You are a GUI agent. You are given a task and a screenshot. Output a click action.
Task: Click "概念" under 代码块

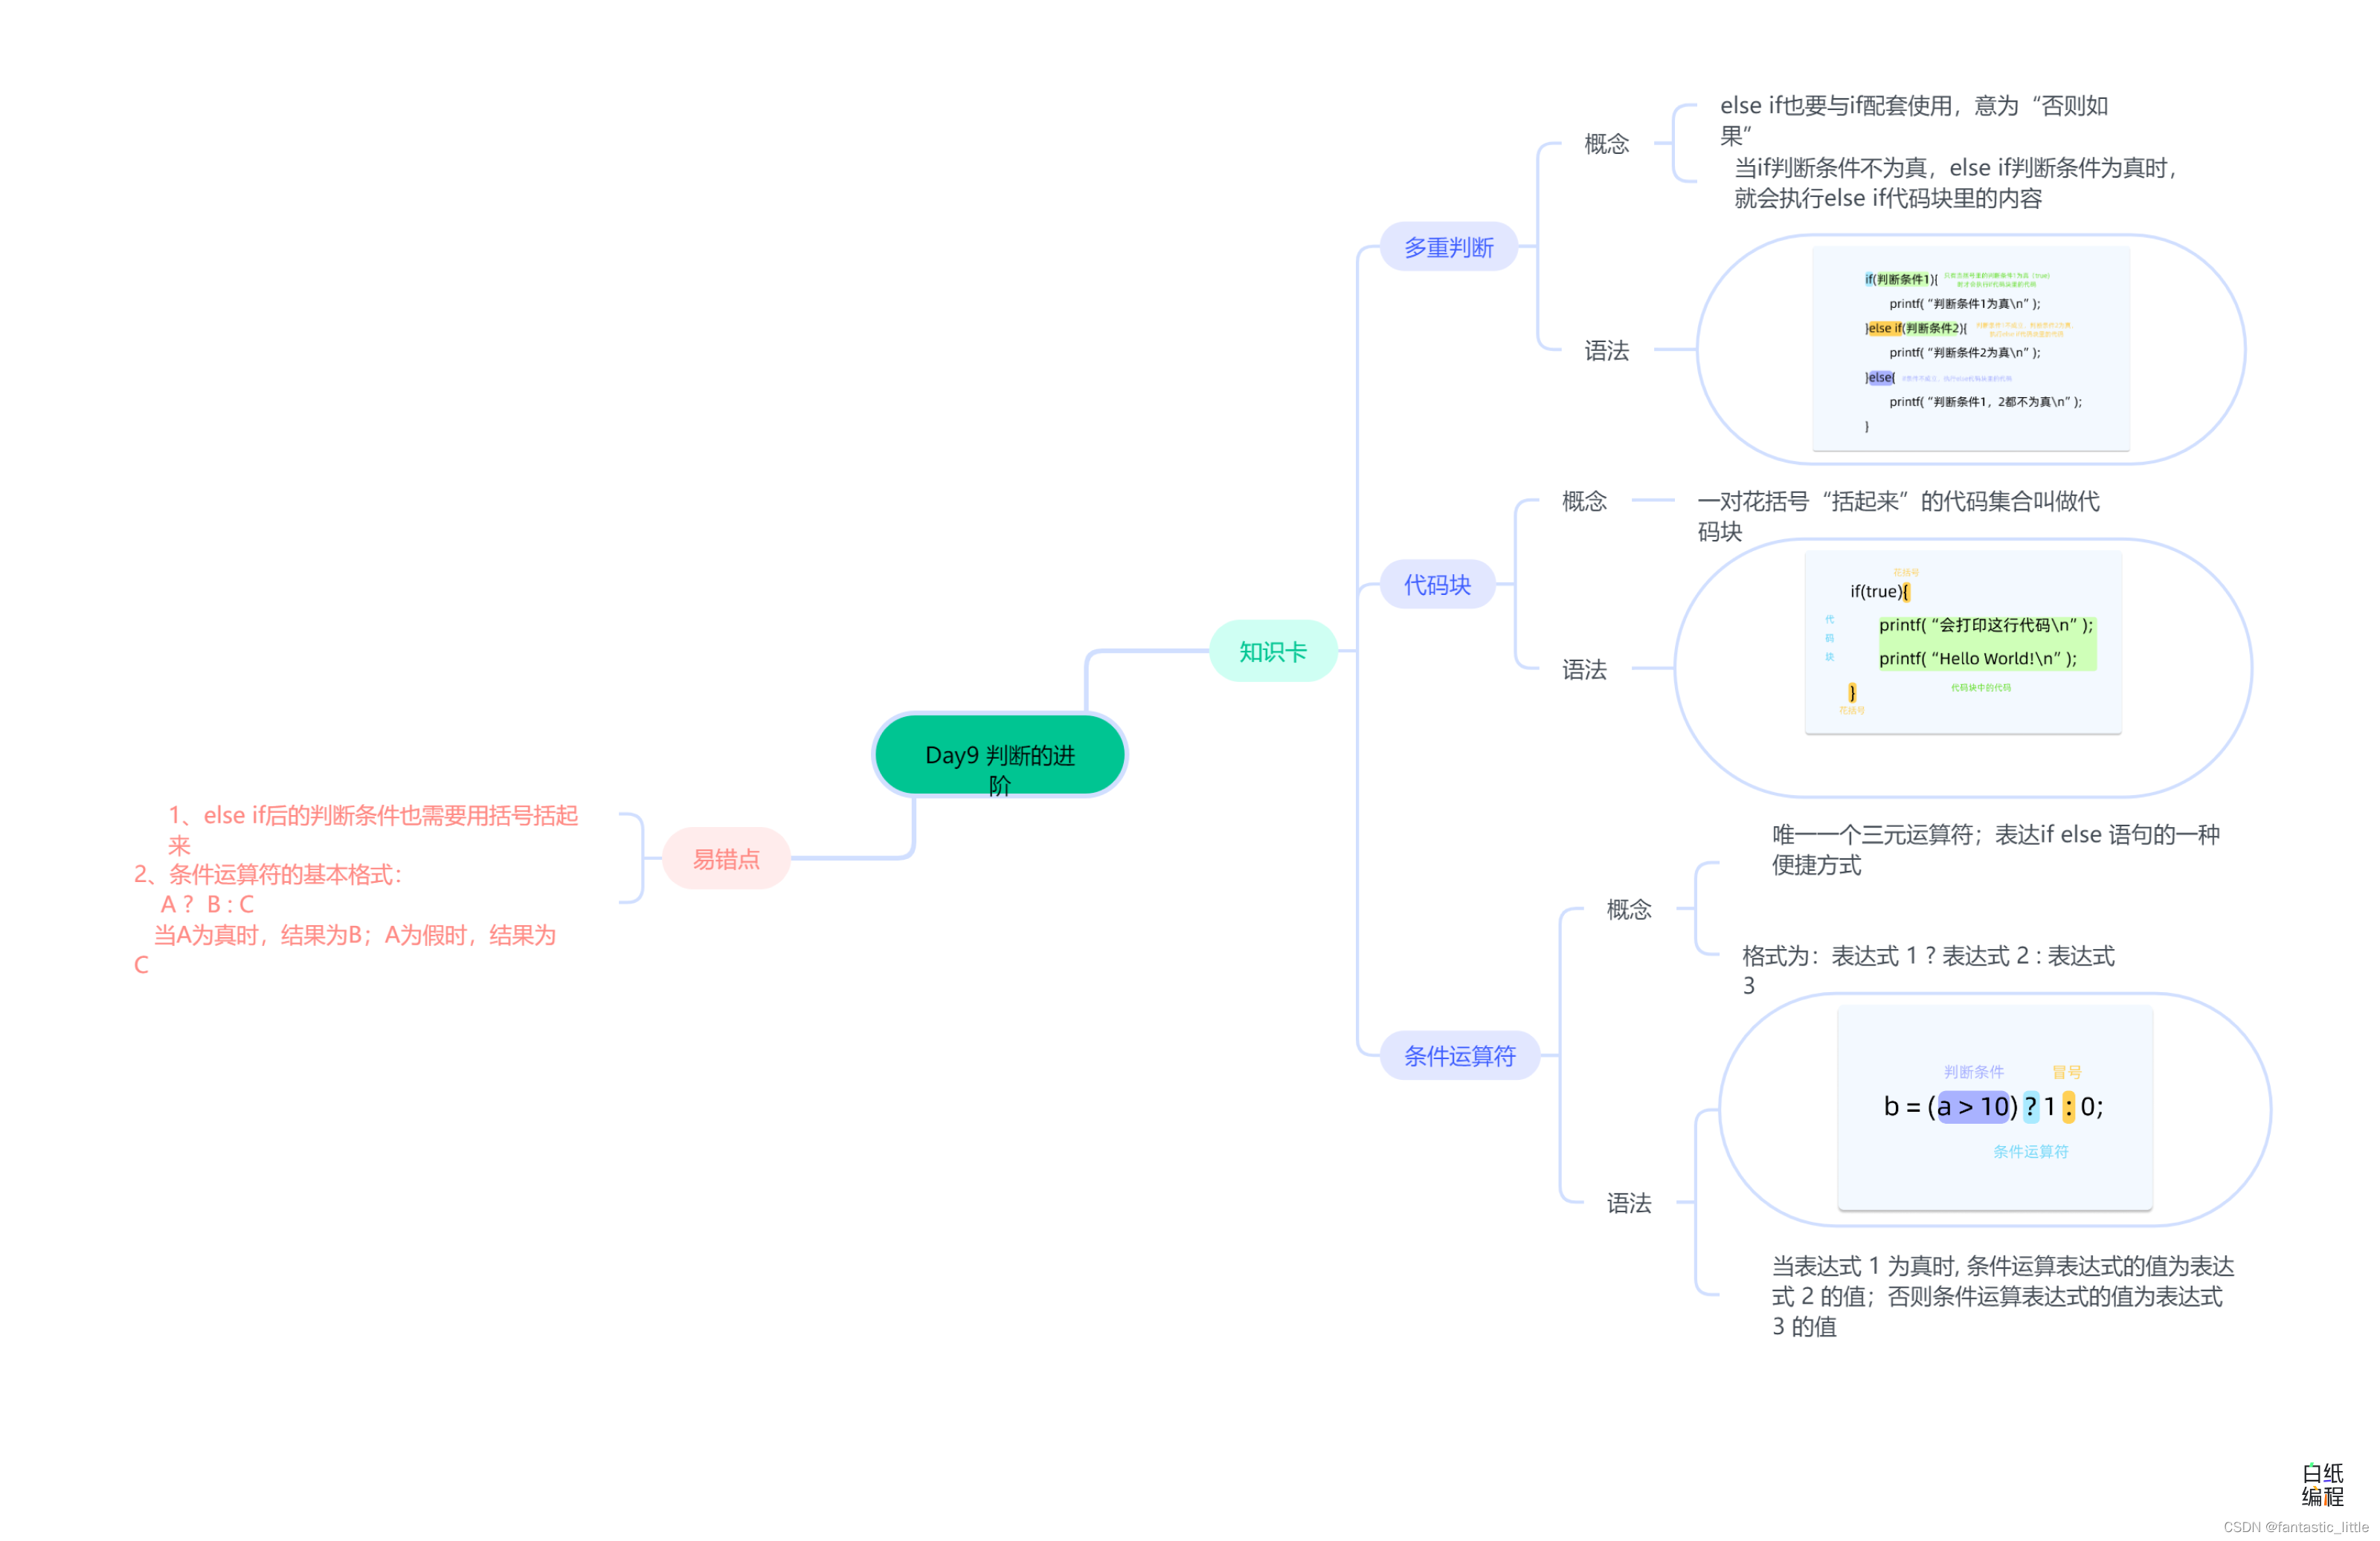click(x=1584, y=501)
